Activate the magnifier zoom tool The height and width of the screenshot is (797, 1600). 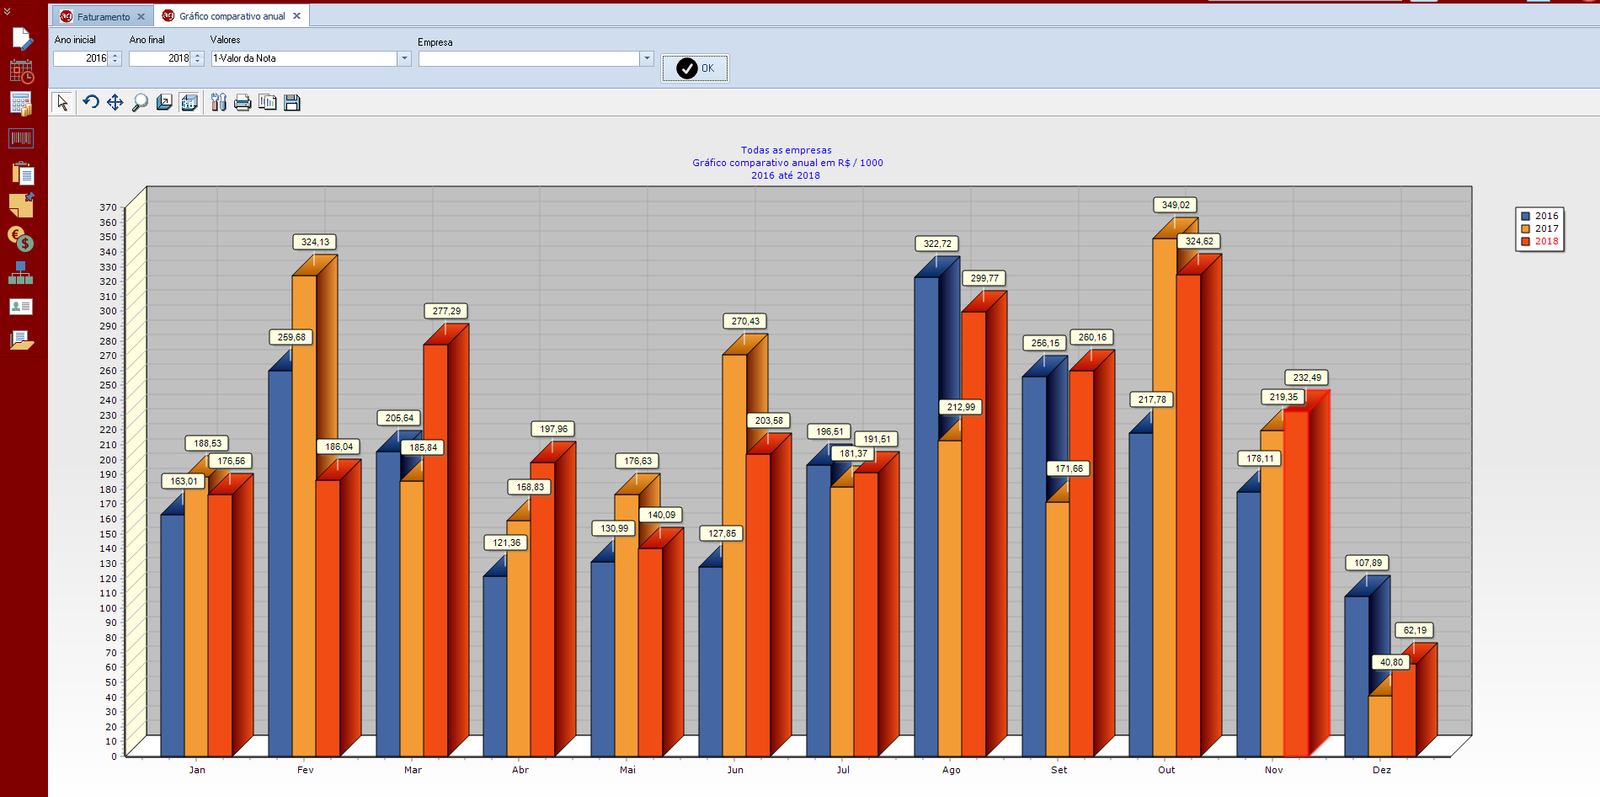click(140, 102)
